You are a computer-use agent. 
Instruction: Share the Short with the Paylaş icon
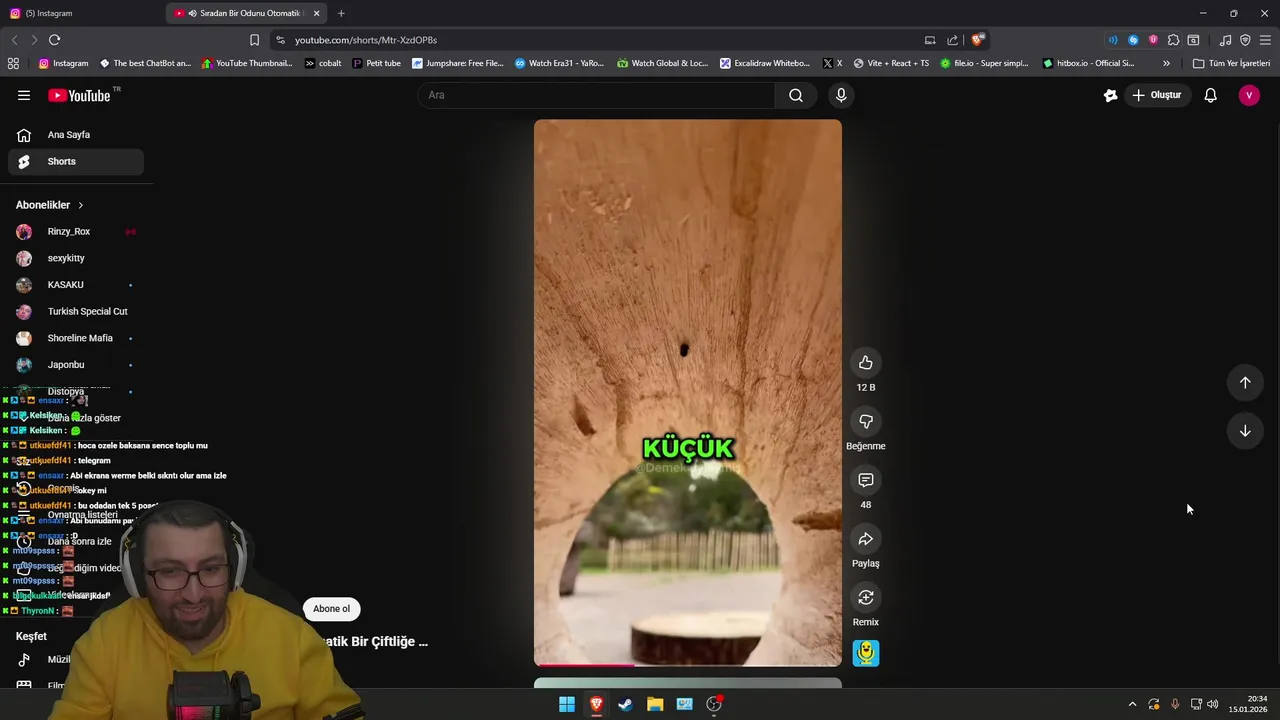pyautogui.click(x=866, y=539)
